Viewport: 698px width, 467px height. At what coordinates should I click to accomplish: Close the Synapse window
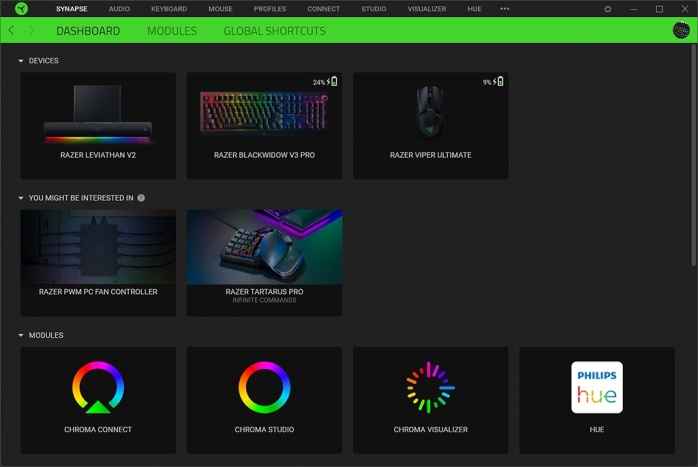tap(685, 9)
